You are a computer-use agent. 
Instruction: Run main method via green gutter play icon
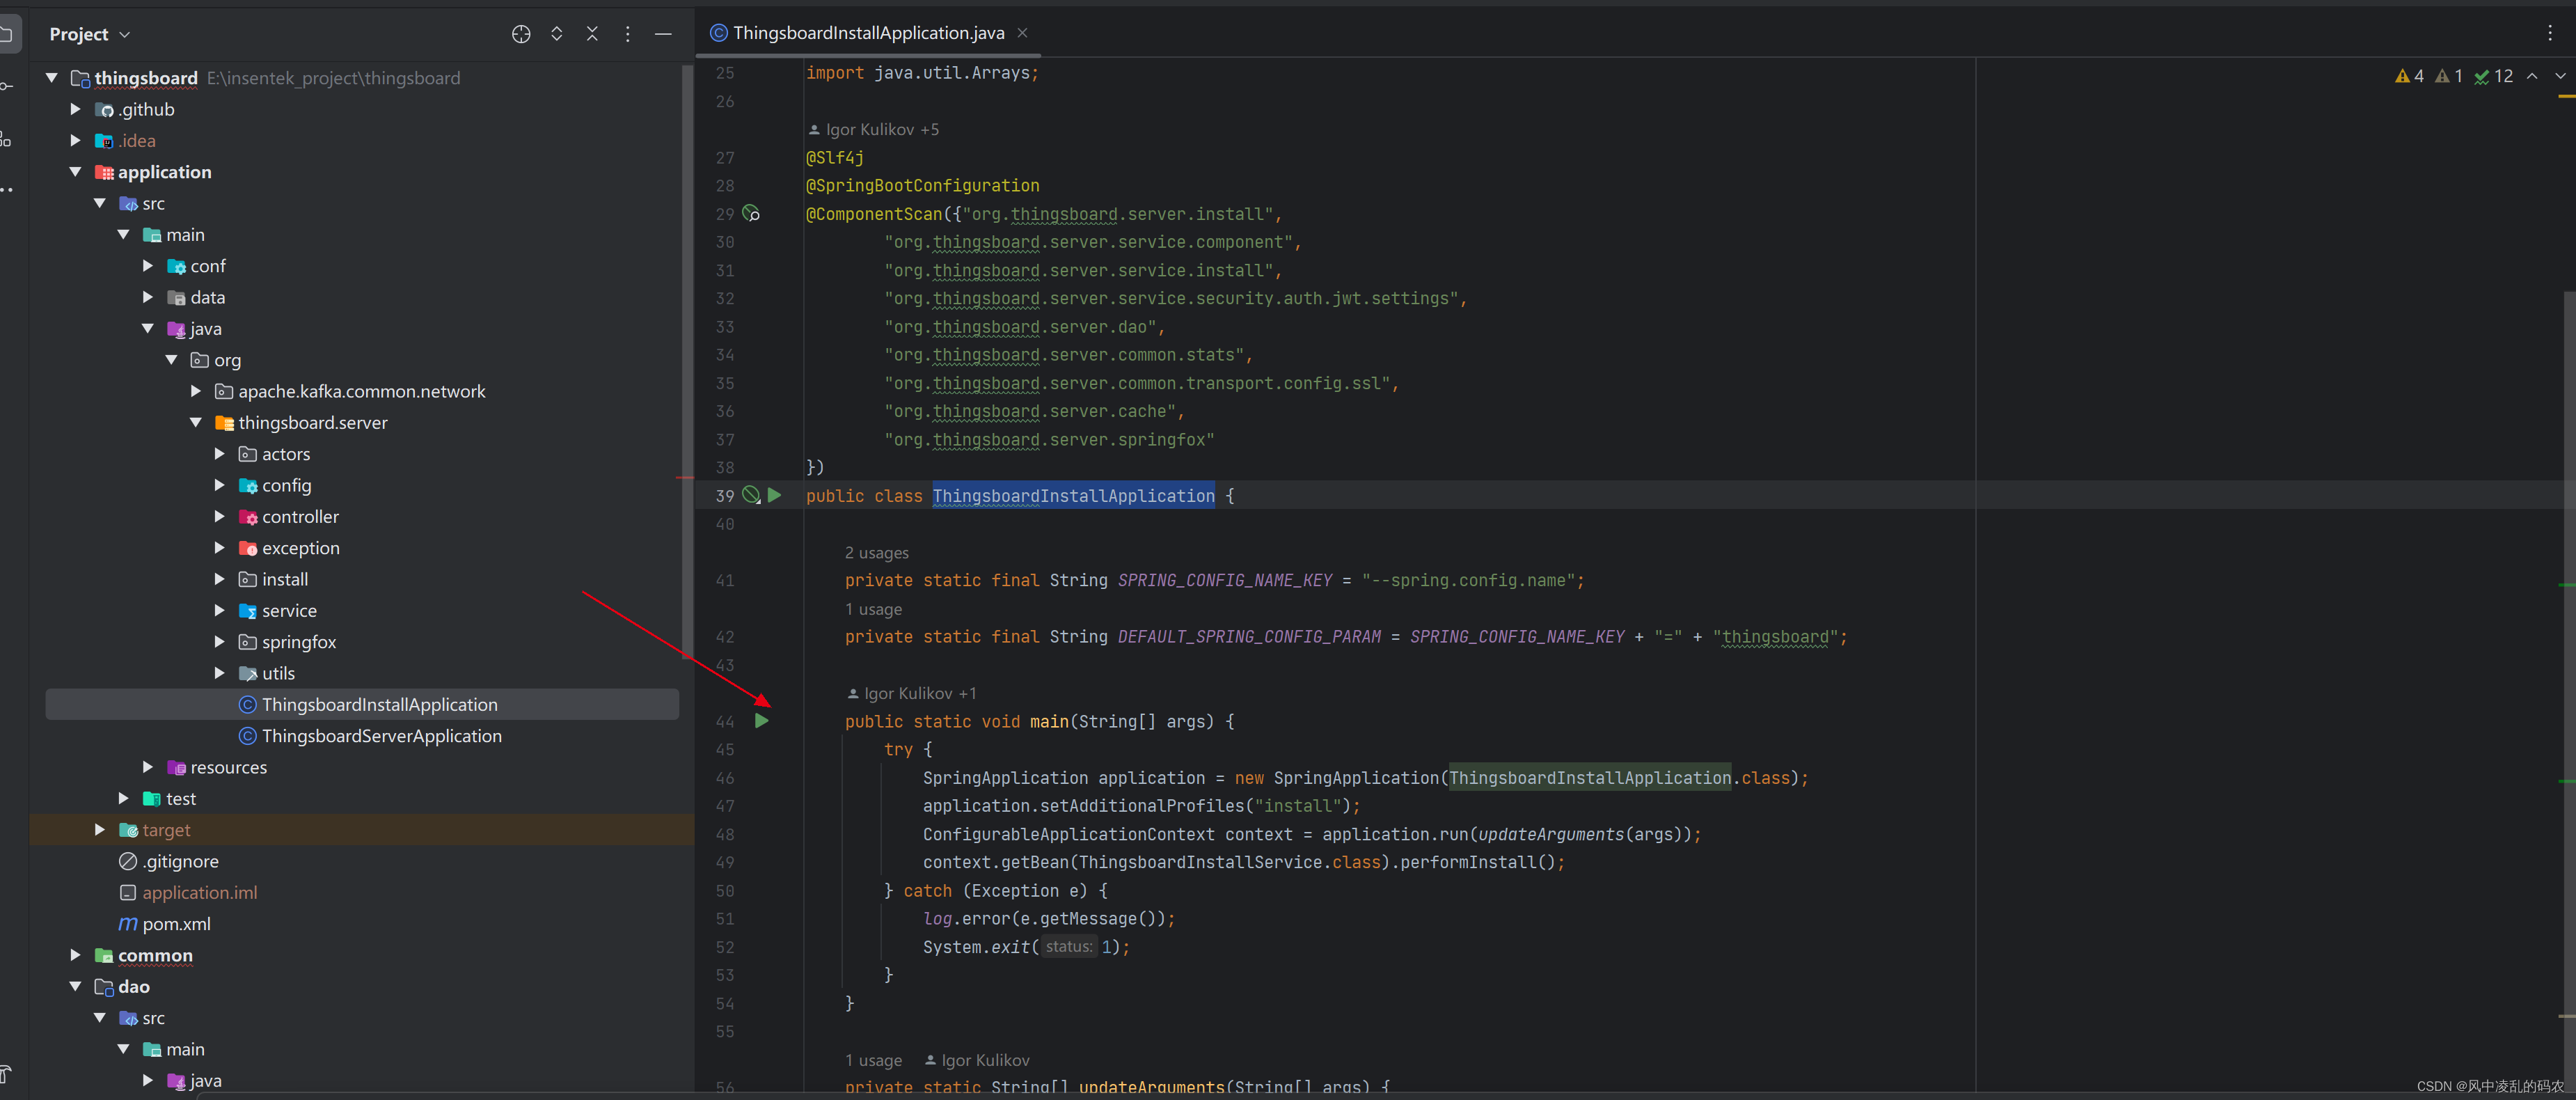click(x=763, y=720)
